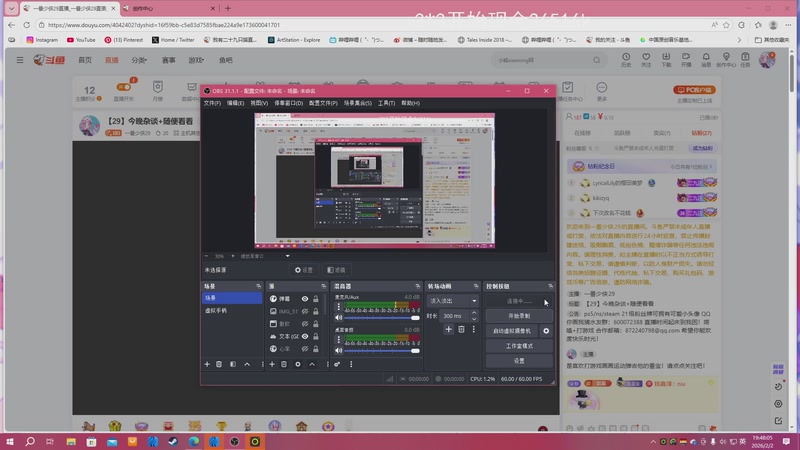Toggle lock on the 弹幕 source

(316, 299)
